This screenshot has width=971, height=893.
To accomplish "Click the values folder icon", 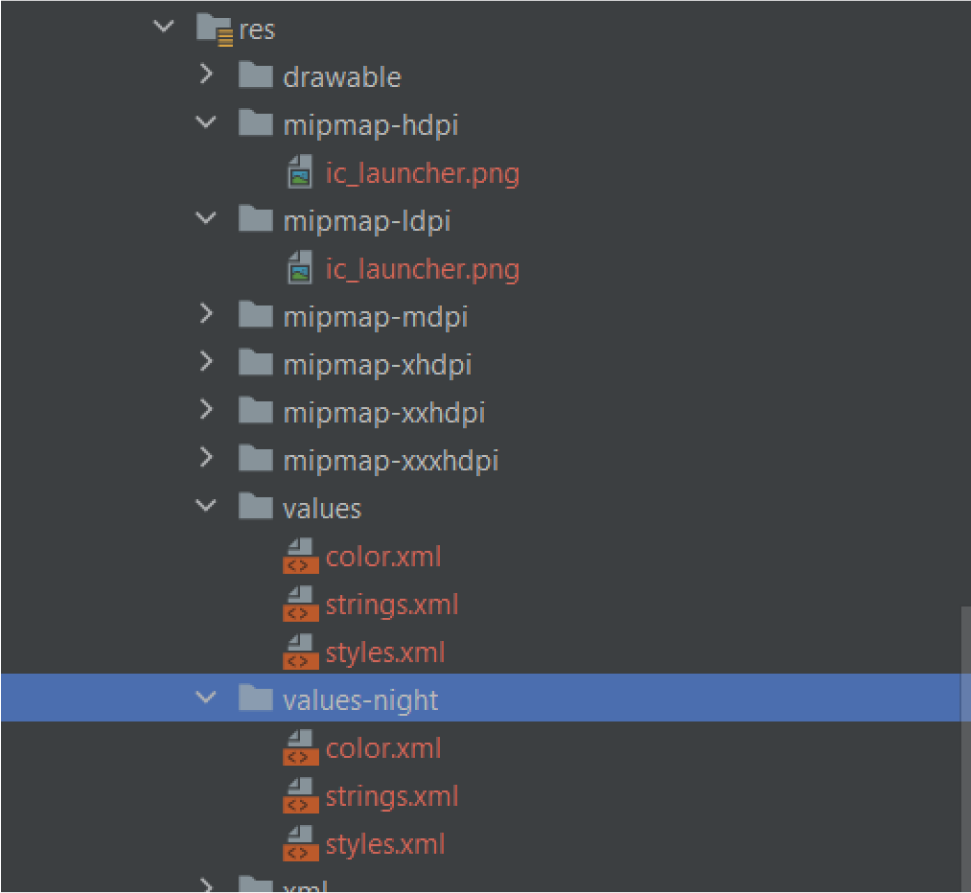I will click(x=256, y=506).
